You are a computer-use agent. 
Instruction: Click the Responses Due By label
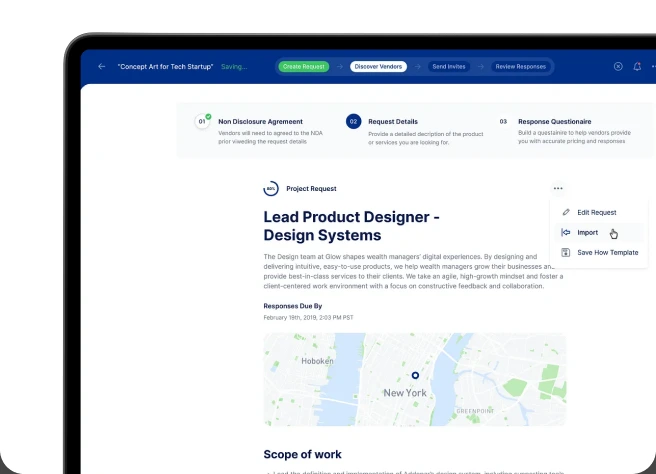293,306
